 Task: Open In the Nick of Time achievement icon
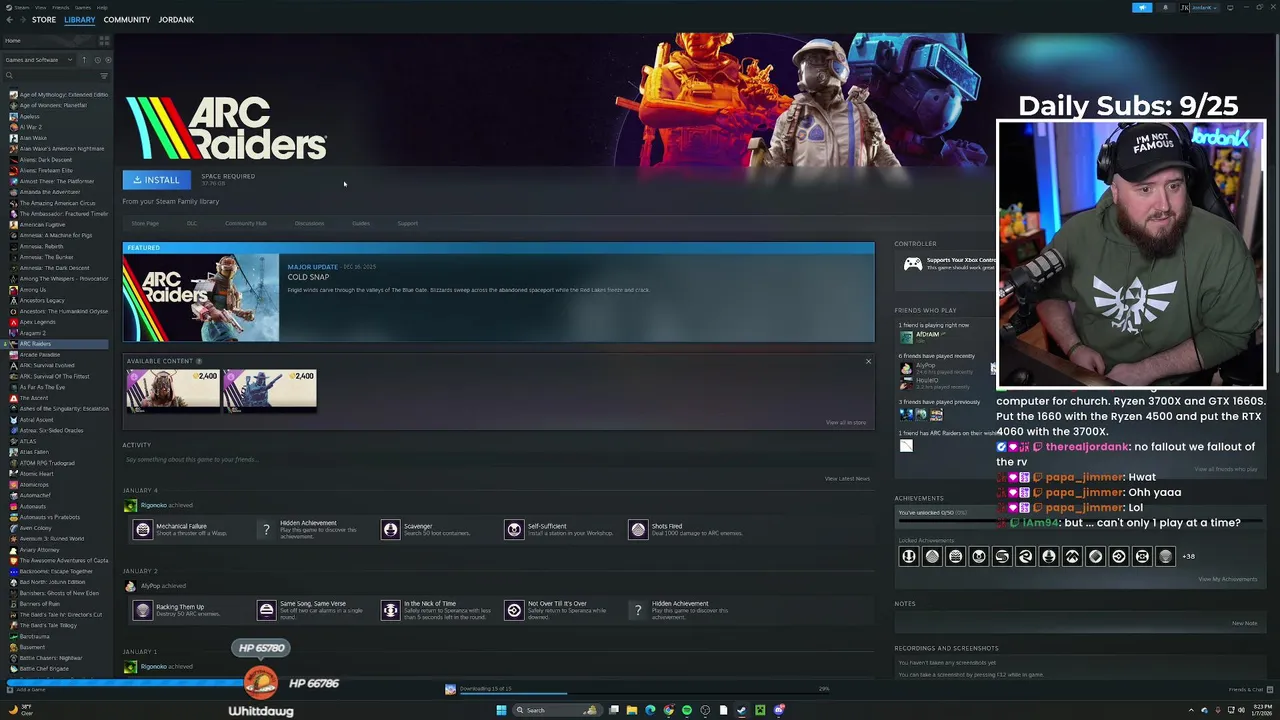[x=390, y=610]
